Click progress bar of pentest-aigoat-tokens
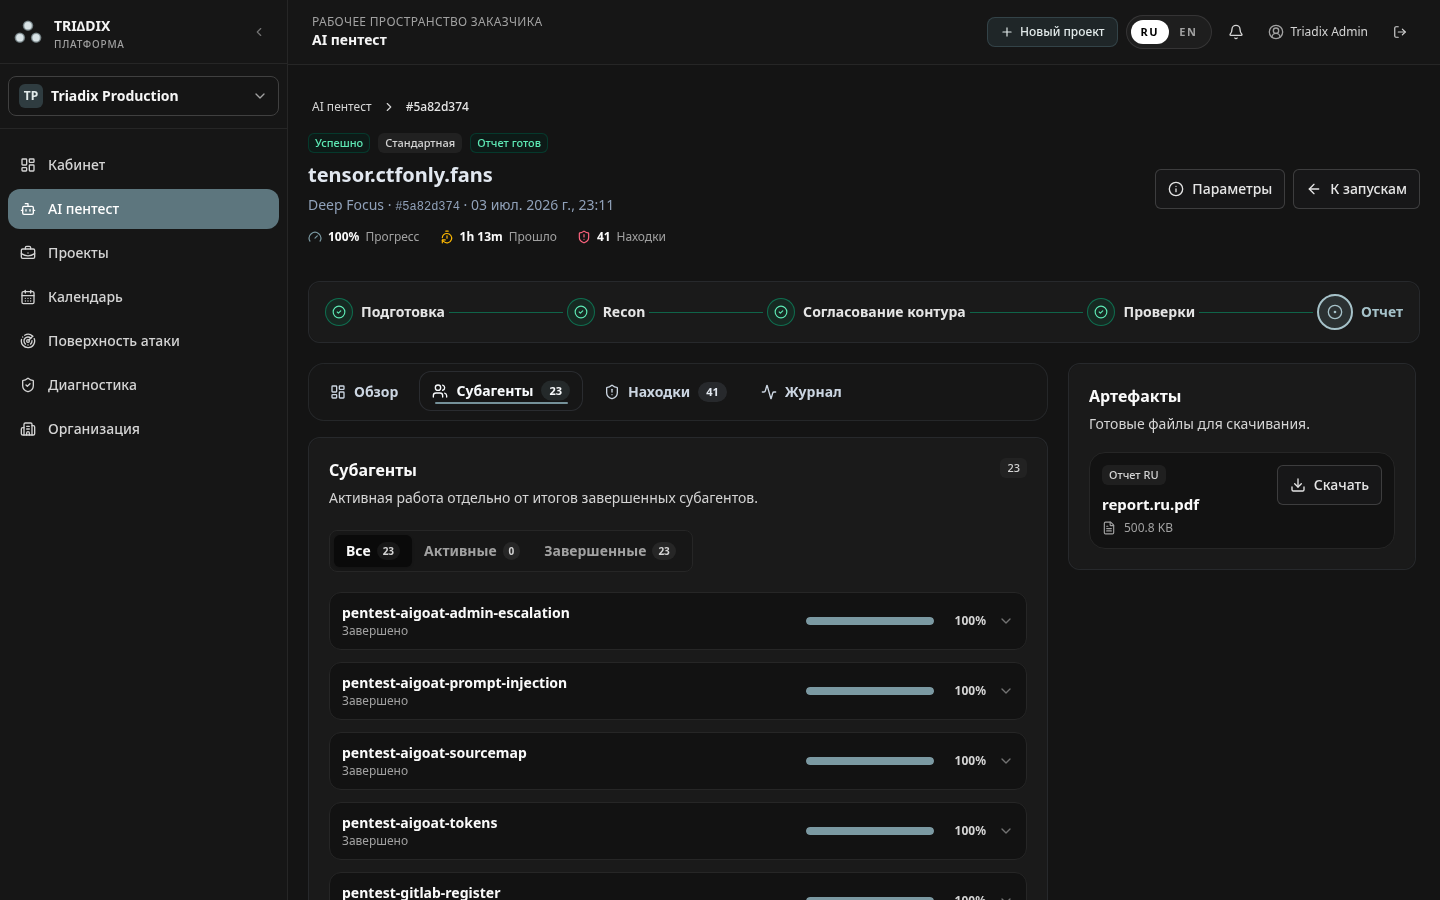 click(870, 831)
